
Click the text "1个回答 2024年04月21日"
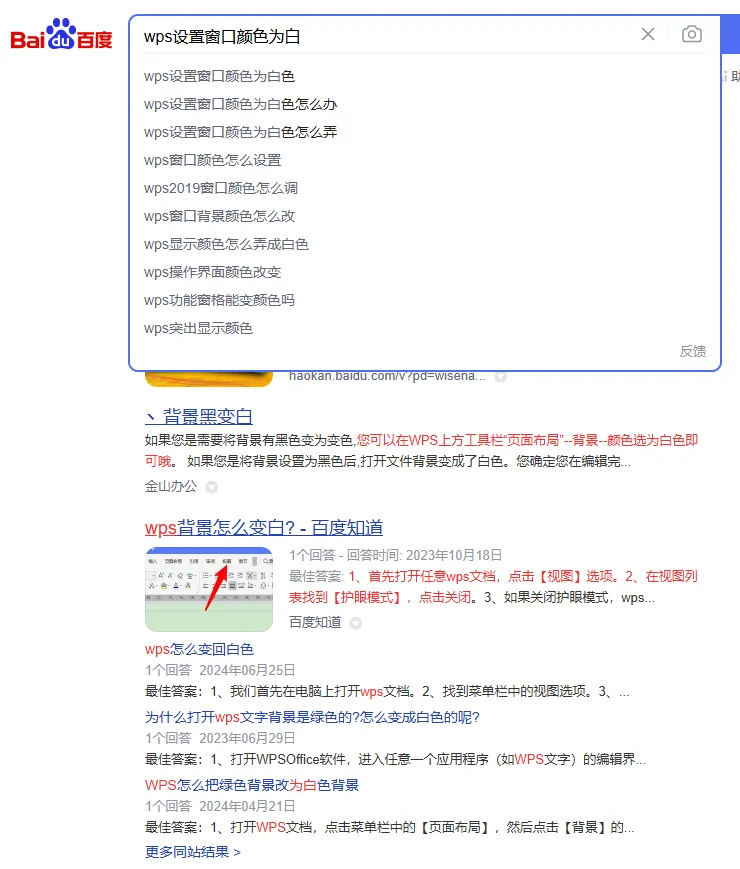pos(220,806)
